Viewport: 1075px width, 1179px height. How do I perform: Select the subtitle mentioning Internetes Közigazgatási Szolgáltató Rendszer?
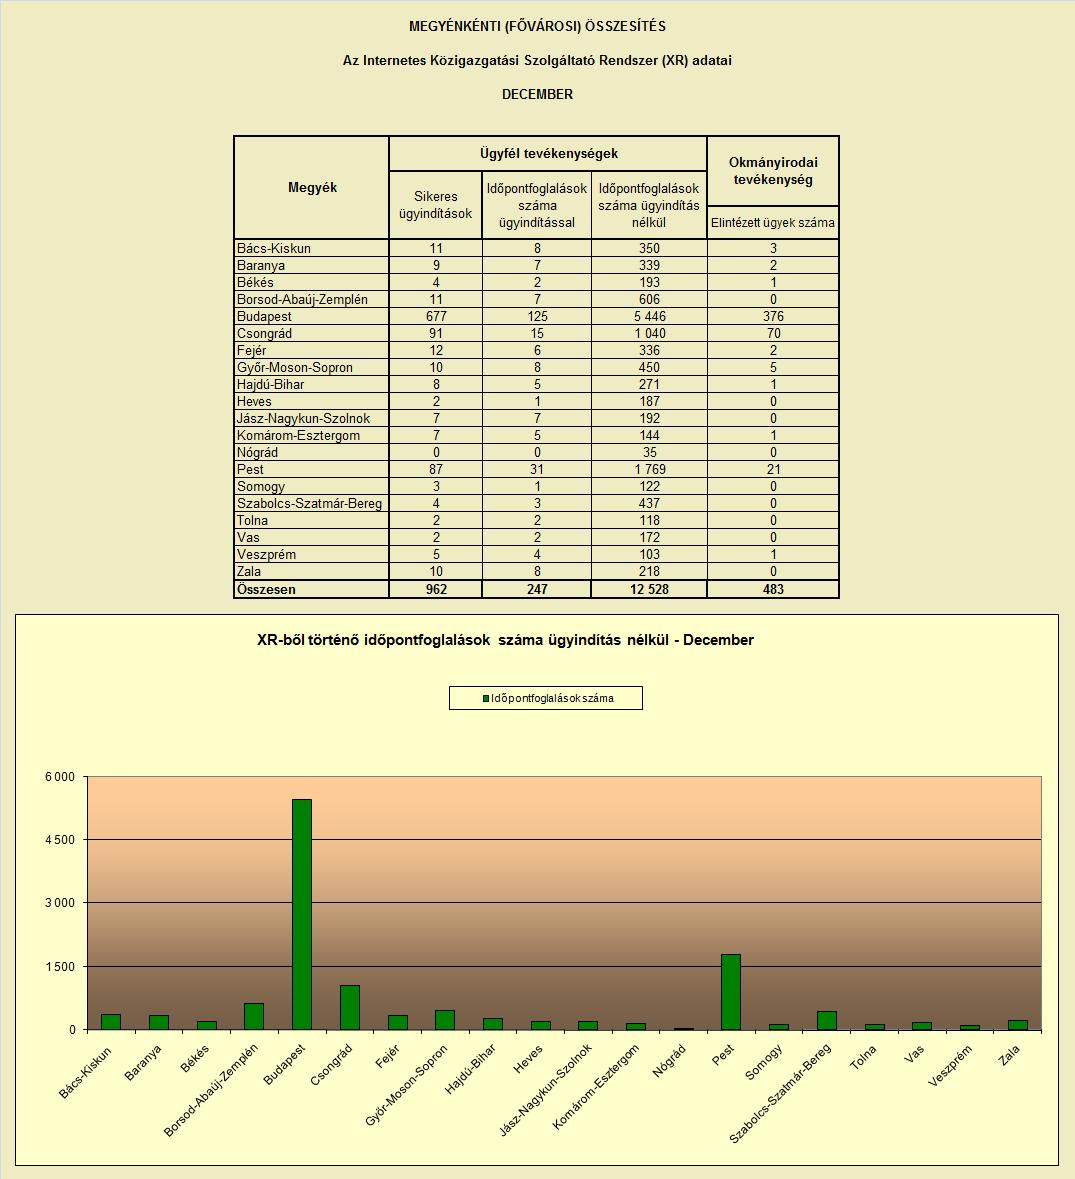[x=538, y=60]
